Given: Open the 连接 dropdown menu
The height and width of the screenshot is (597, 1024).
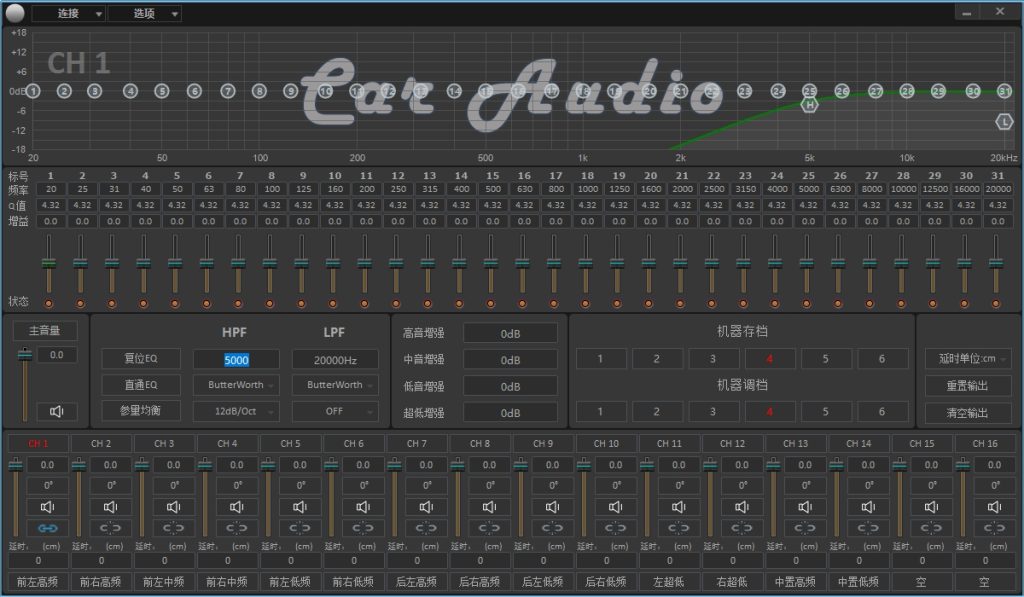Looking at the screenshot, I should coord(69,13).
